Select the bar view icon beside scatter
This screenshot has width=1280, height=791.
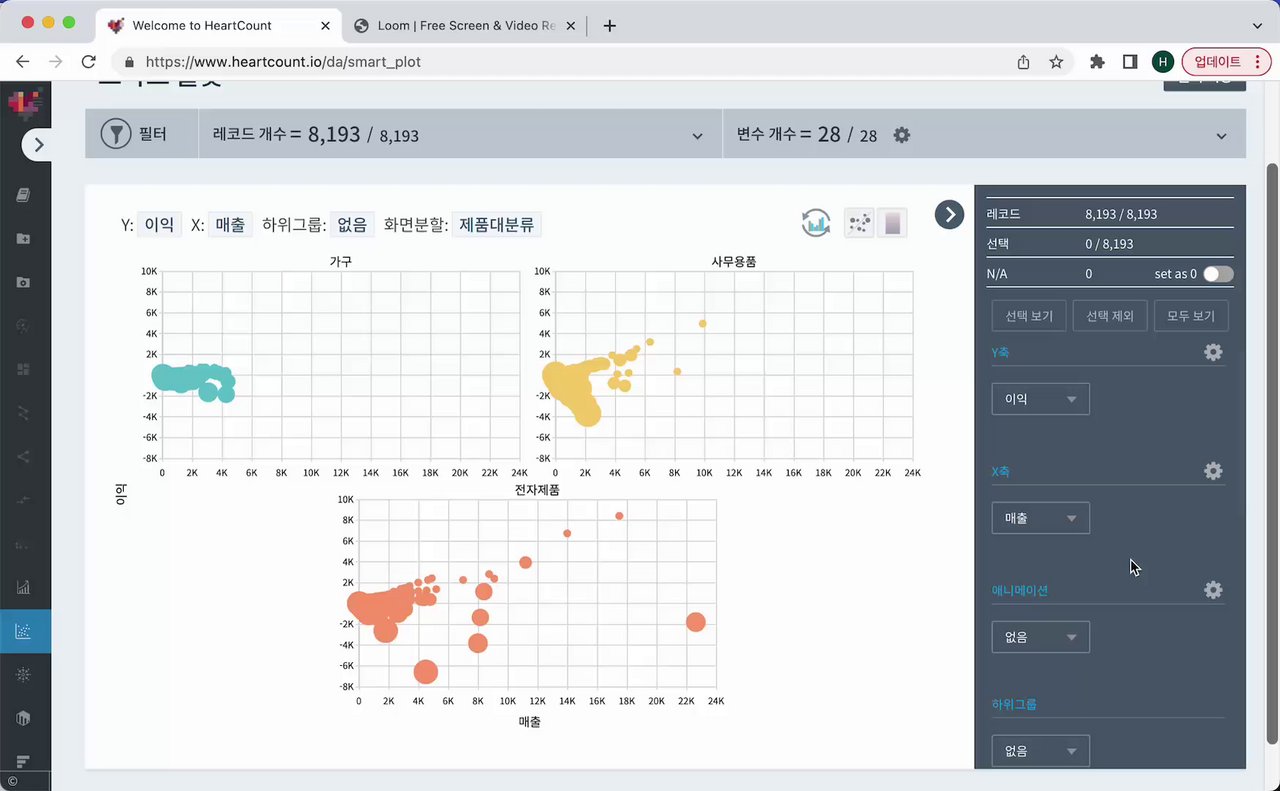tap(893, 223)
